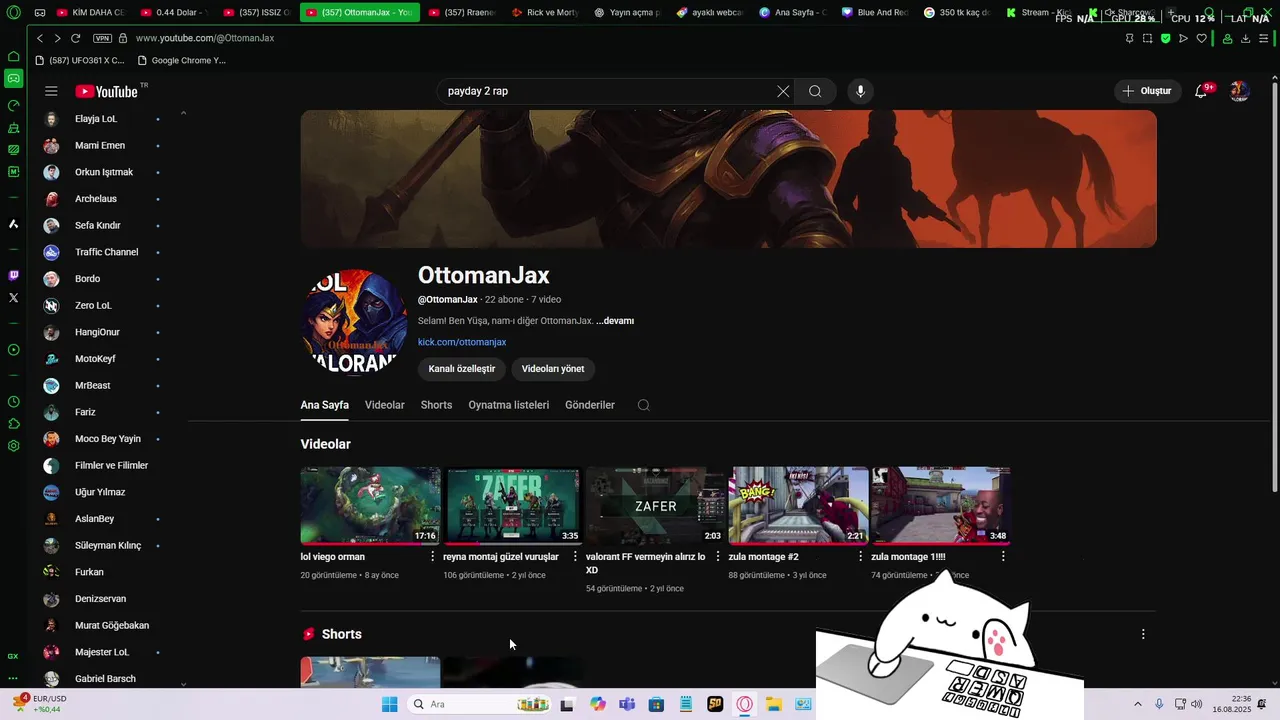Click the Opera GX logo menu

coord(13,13)
